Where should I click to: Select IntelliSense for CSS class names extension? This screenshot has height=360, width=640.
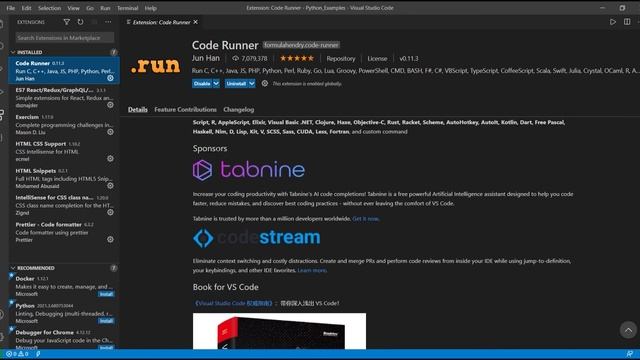pos(64,205)
